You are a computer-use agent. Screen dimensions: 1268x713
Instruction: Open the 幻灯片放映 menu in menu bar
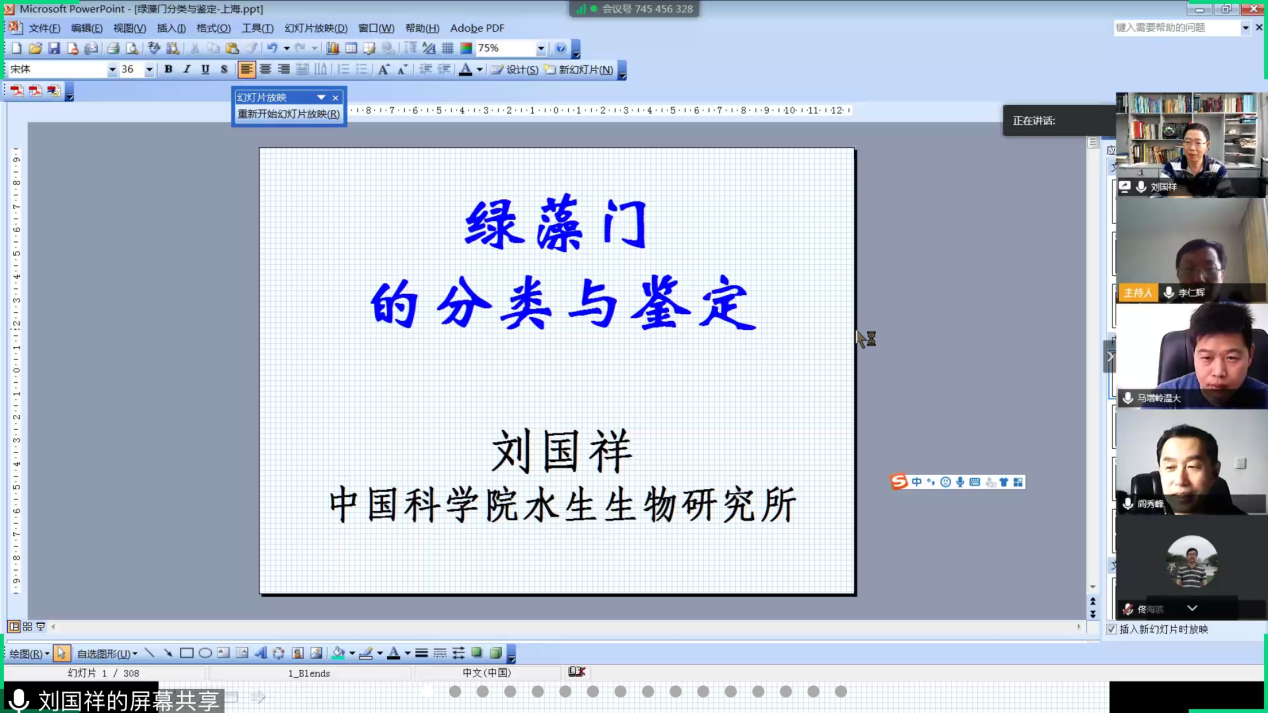point(316,28)
